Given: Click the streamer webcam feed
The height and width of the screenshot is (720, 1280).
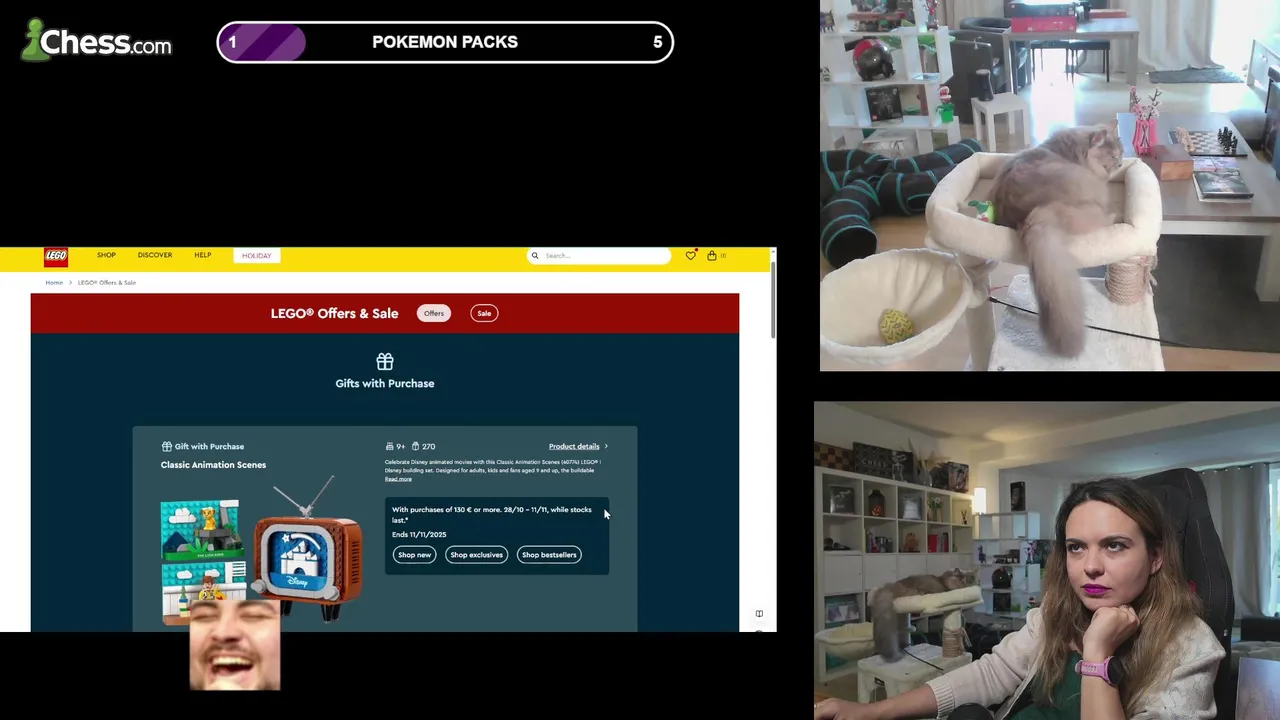Looking at the screenshot, I should [1047, 561].
